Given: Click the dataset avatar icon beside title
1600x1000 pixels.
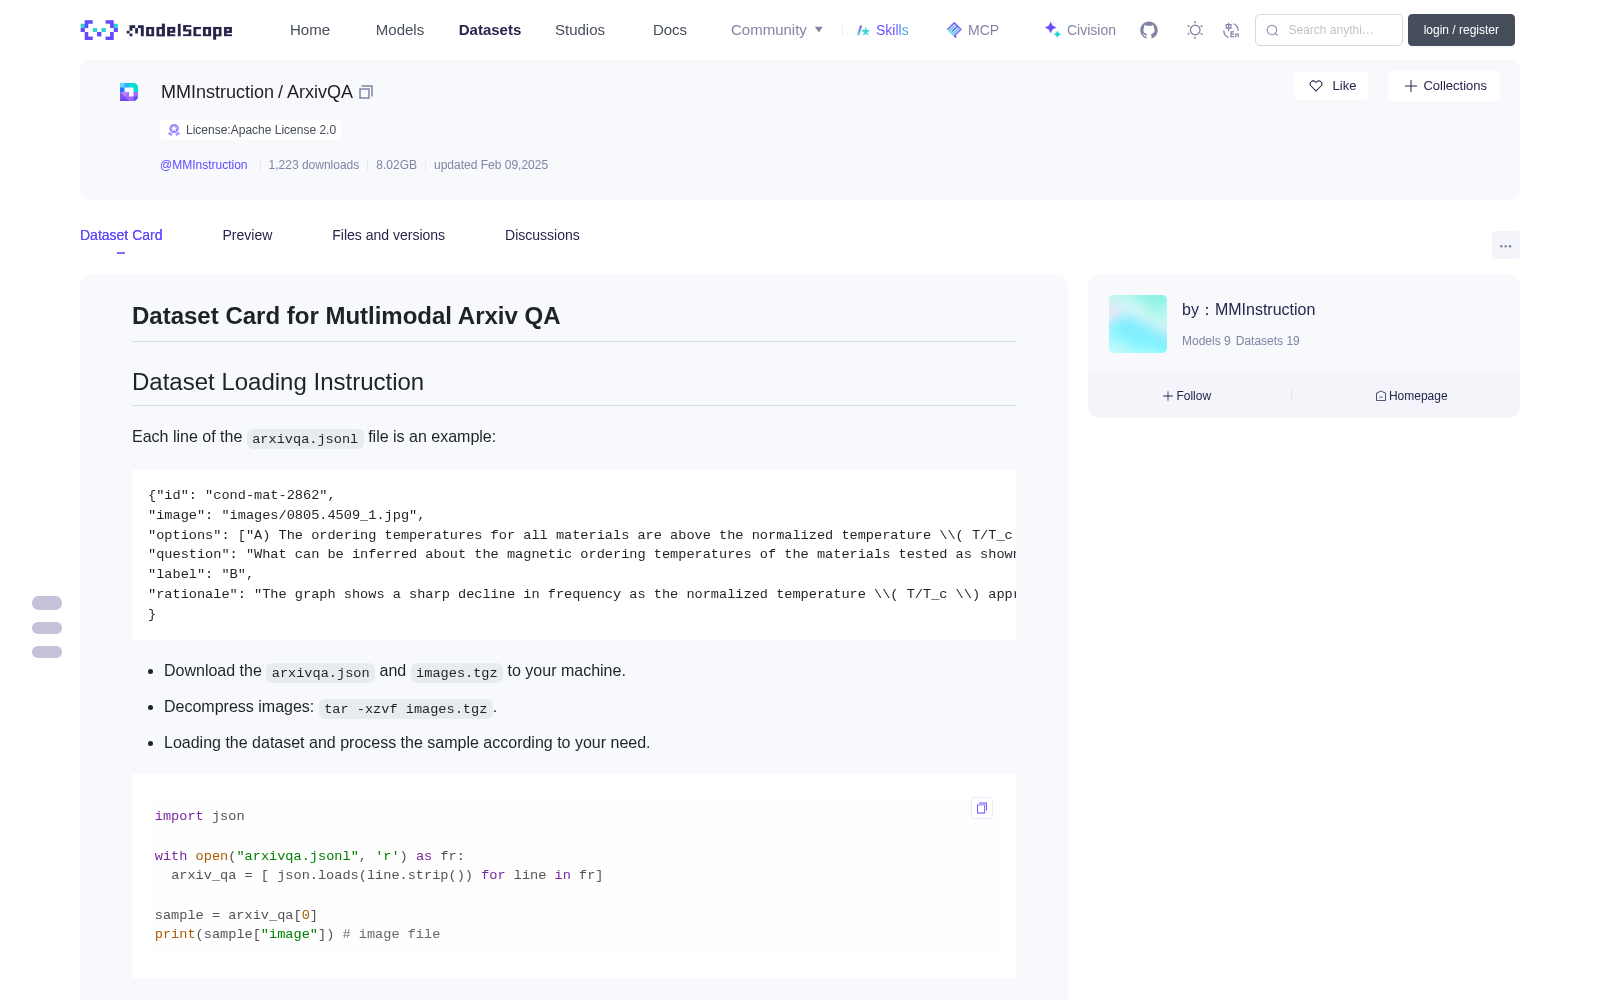Looking at the screenshot, I should click(x=129, y=92).
